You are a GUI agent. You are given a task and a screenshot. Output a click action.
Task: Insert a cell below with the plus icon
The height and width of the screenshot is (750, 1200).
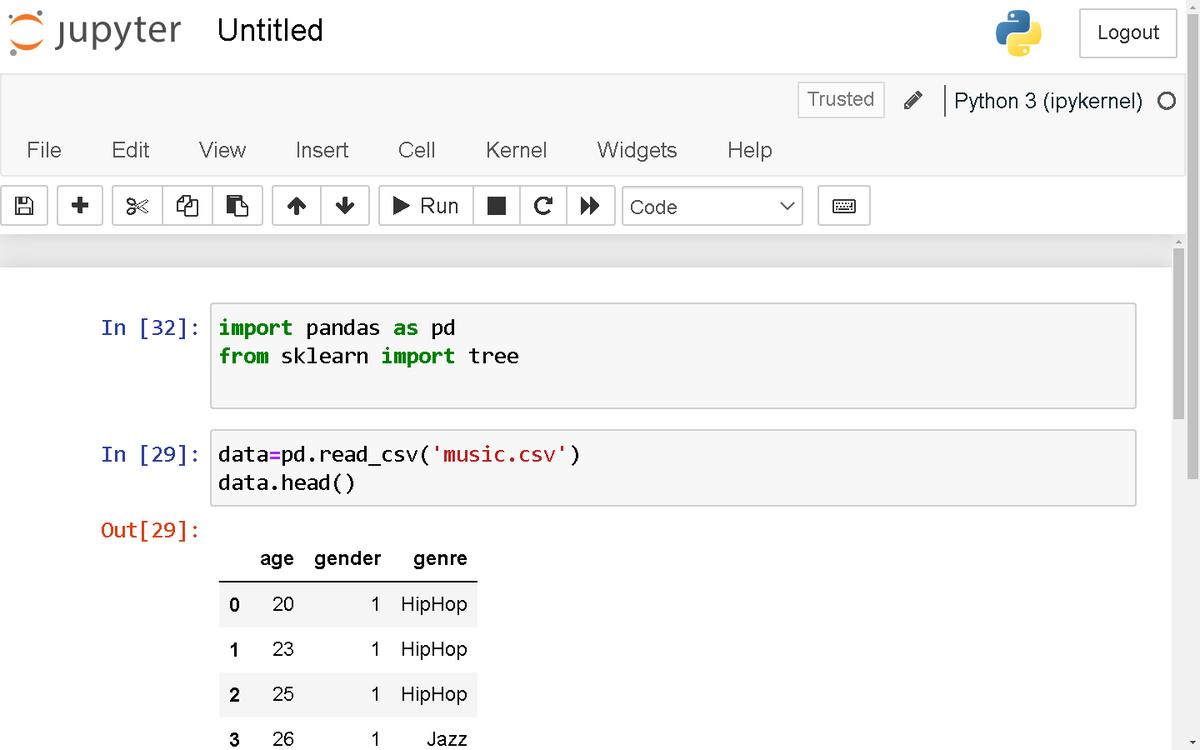click(x=80, y=206)
